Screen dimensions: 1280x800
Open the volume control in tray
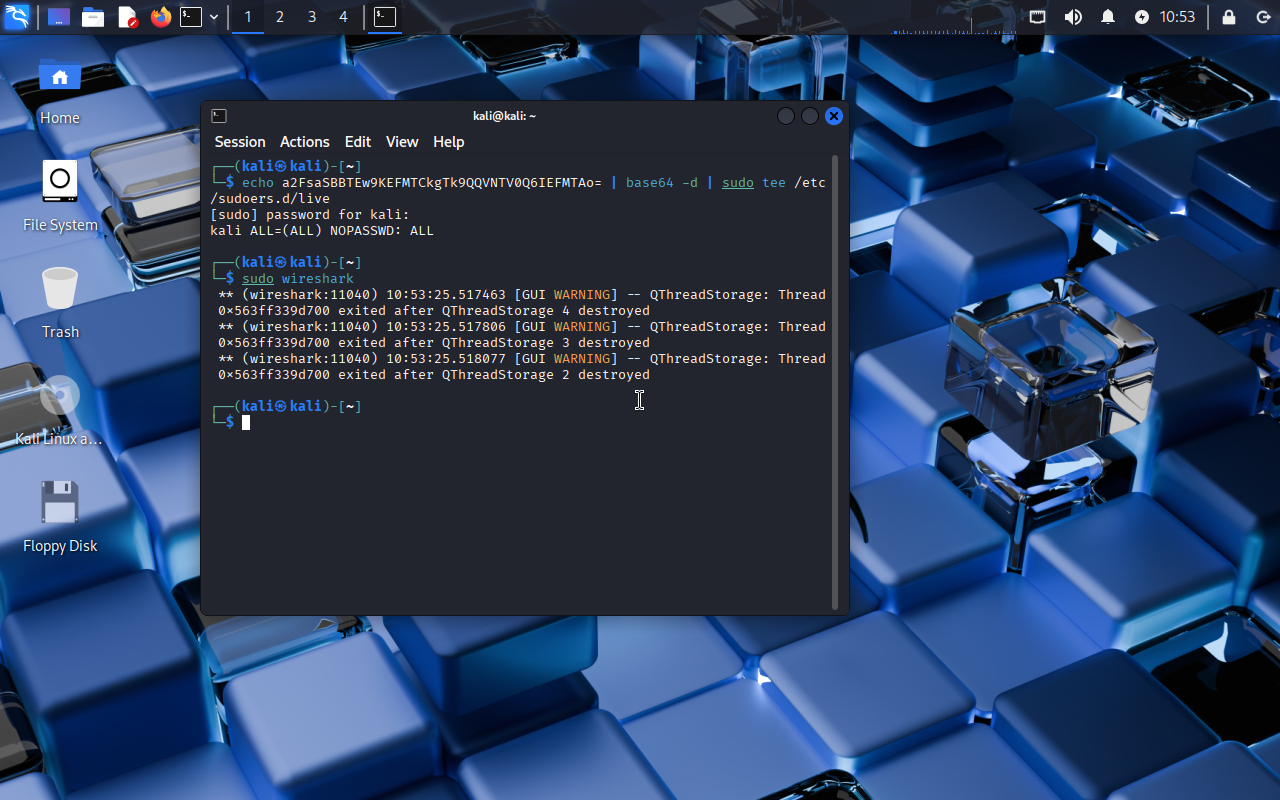(1073, 17)
